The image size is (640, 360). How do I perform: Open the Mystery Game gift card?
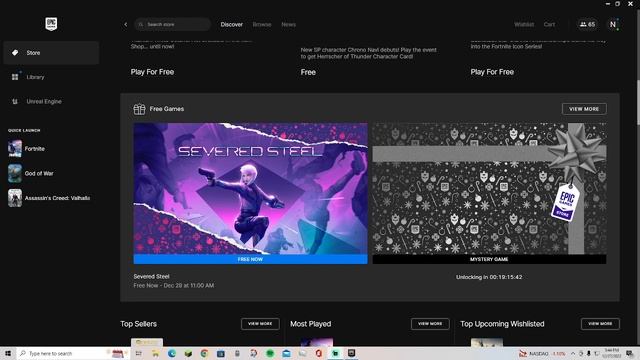click(489, 189)
